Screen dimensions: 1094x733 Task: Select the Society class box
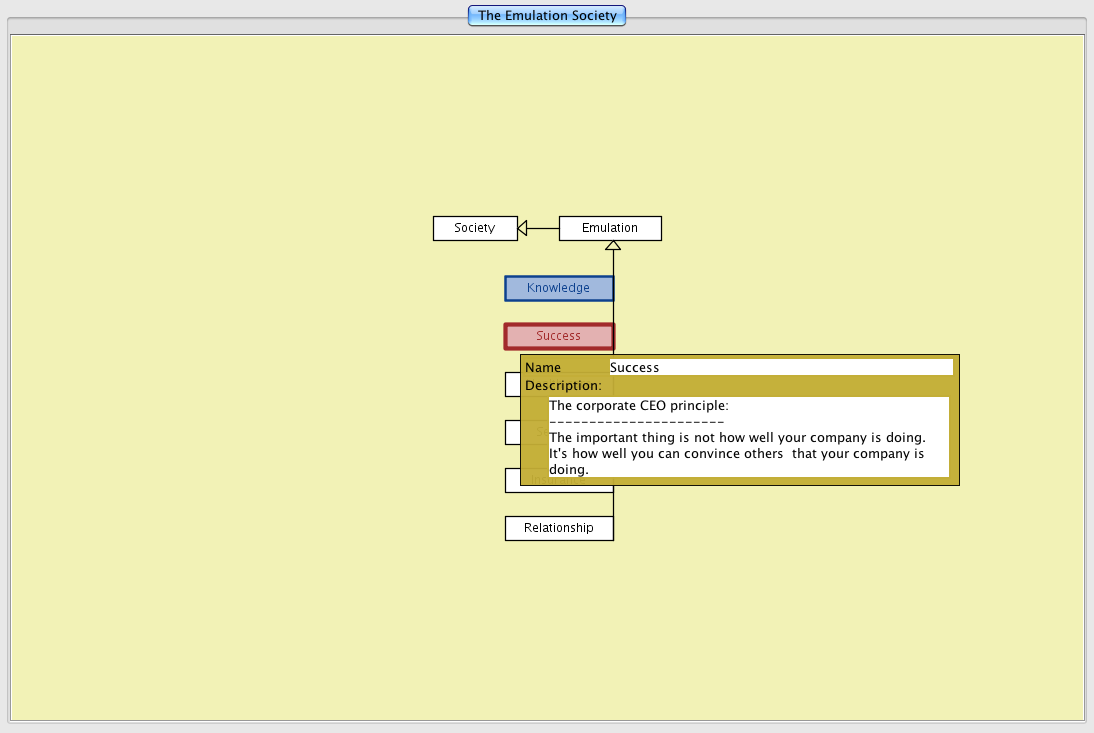click(x=475, y=228)
